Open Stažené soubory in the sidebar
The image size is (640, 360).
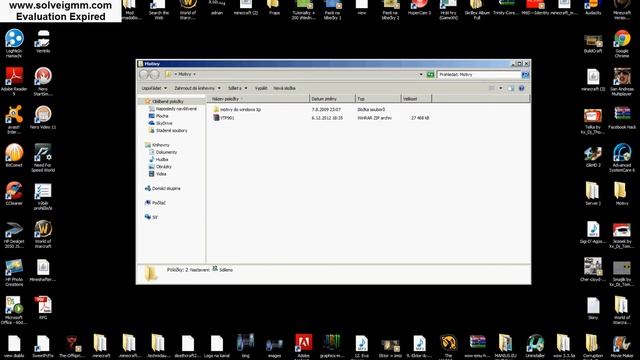(x=168, y=131)
